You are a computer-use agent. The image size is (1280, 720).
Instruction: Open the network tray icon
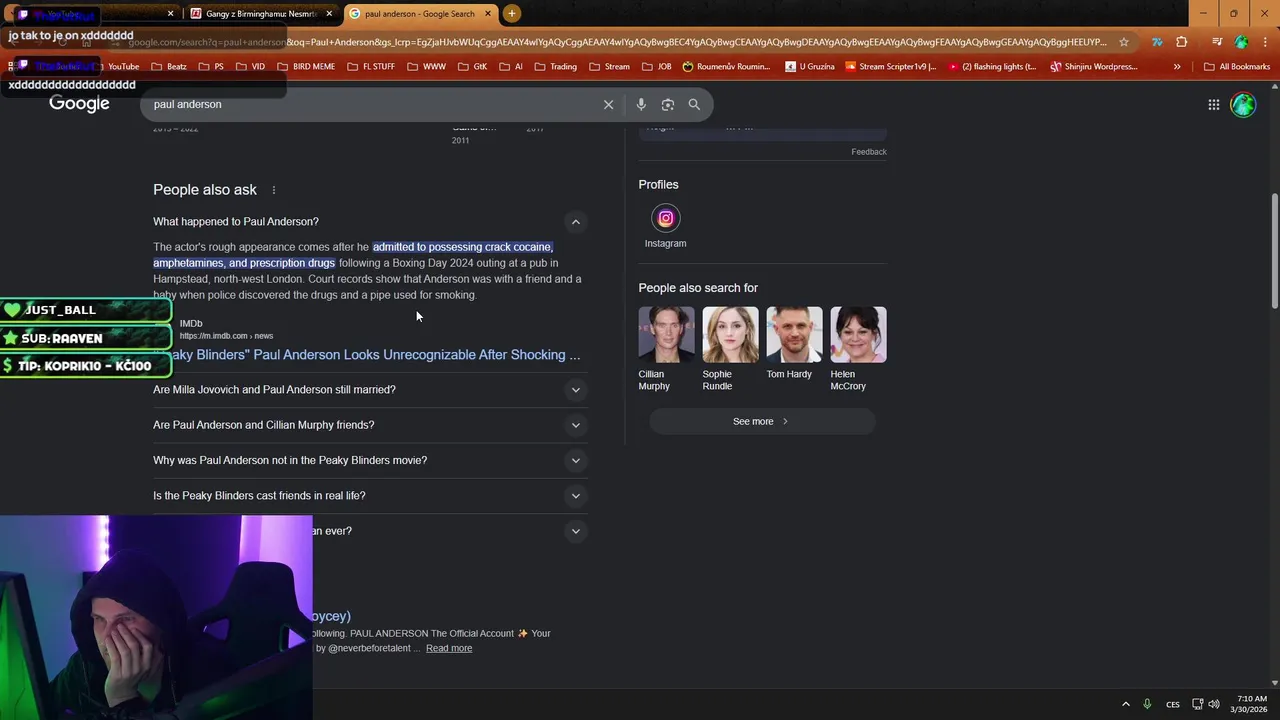pos(1198,704)
